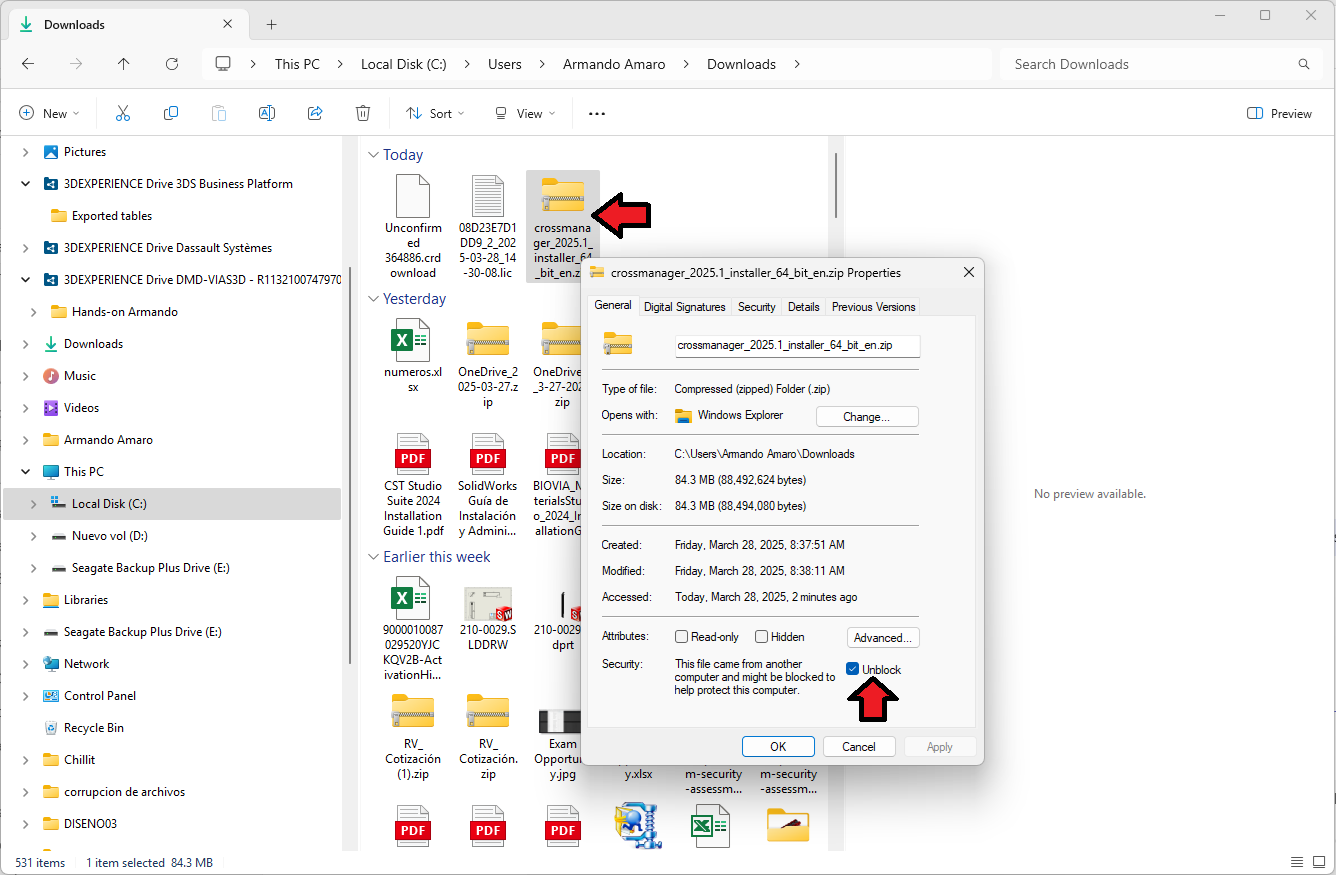The height and width of the screenshot is (881, 1343).
Task: Click the PC icon in address bar
Action: 223,64
